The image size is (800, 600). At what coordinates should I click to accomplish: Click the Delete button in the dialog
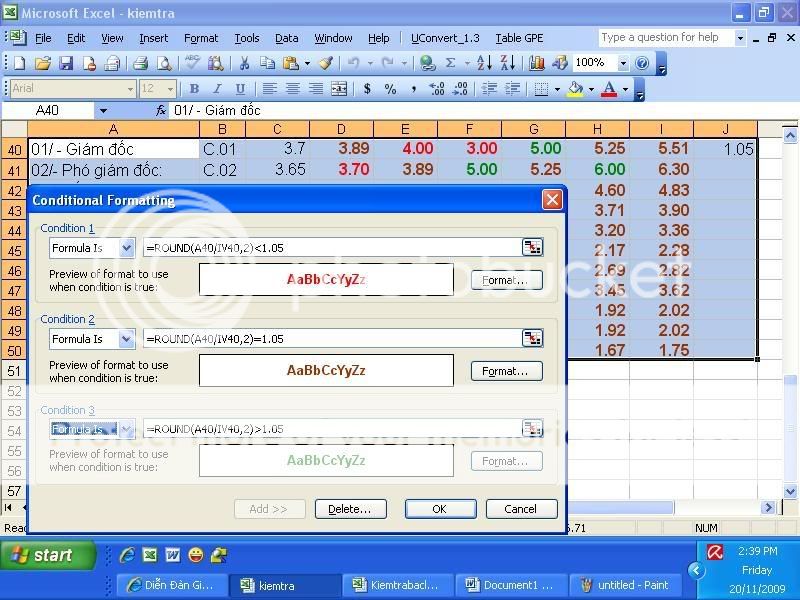click(x=350, y=509)
